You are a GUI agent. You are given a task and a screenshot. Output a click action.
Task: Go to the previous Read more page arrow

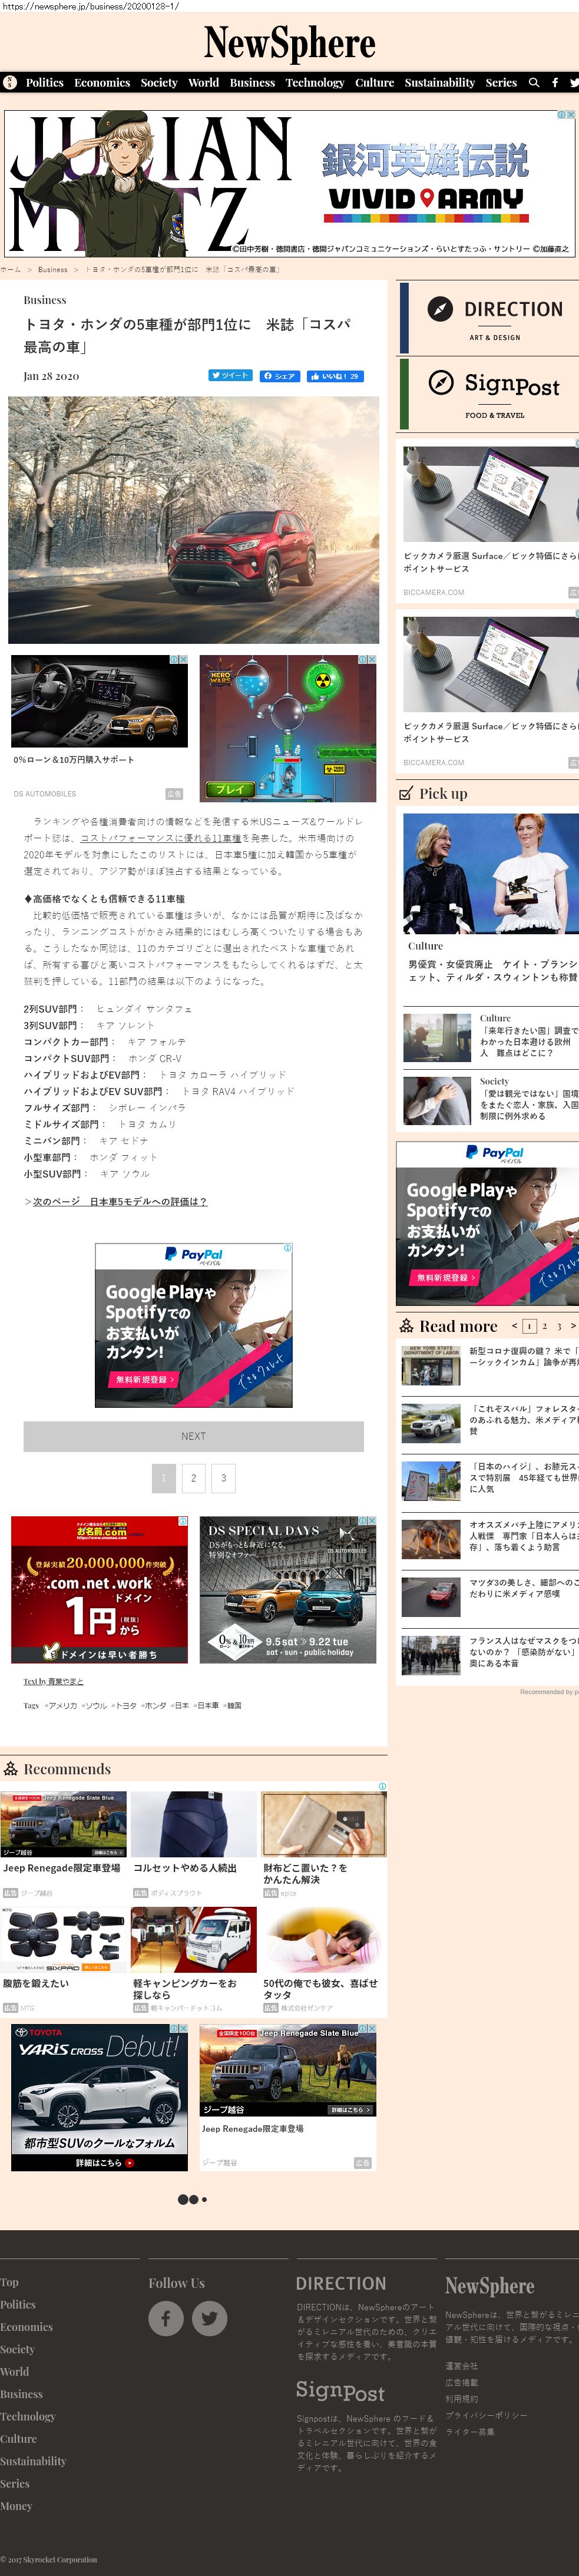(x=514, y=1326)
